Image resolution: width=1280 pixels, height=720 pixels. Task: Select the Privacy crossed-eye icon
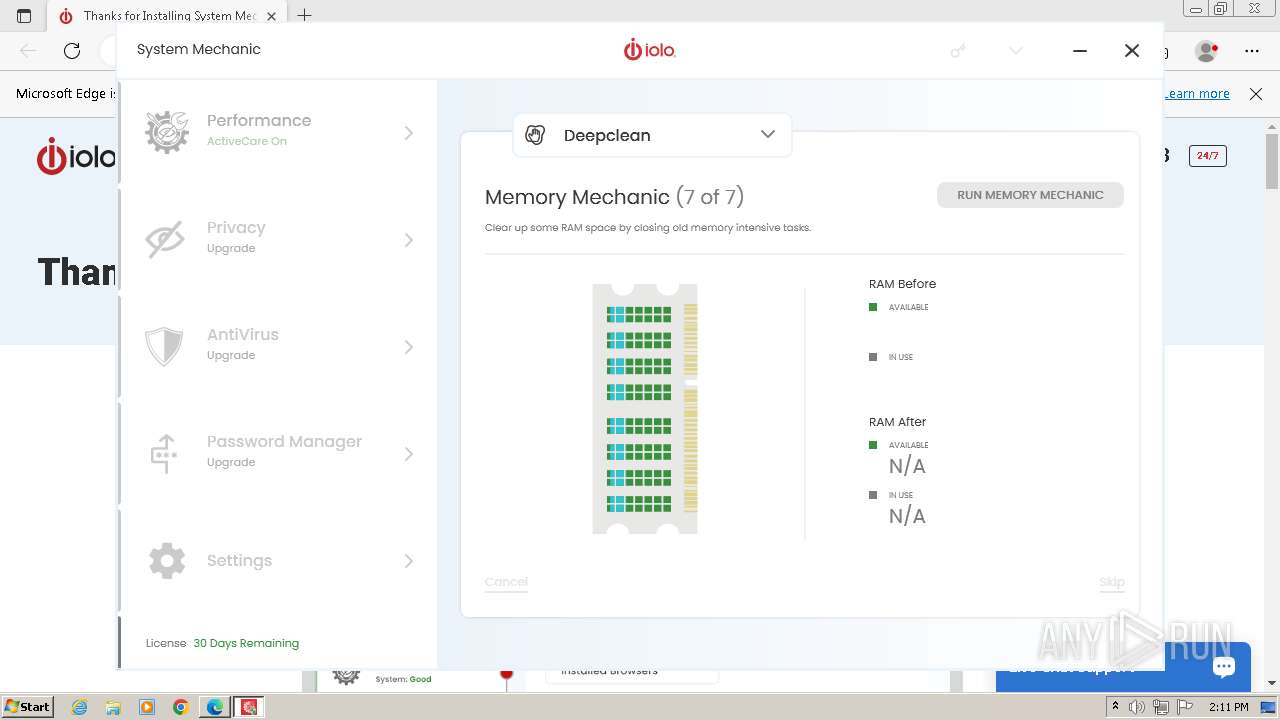(x=165, y=239)
